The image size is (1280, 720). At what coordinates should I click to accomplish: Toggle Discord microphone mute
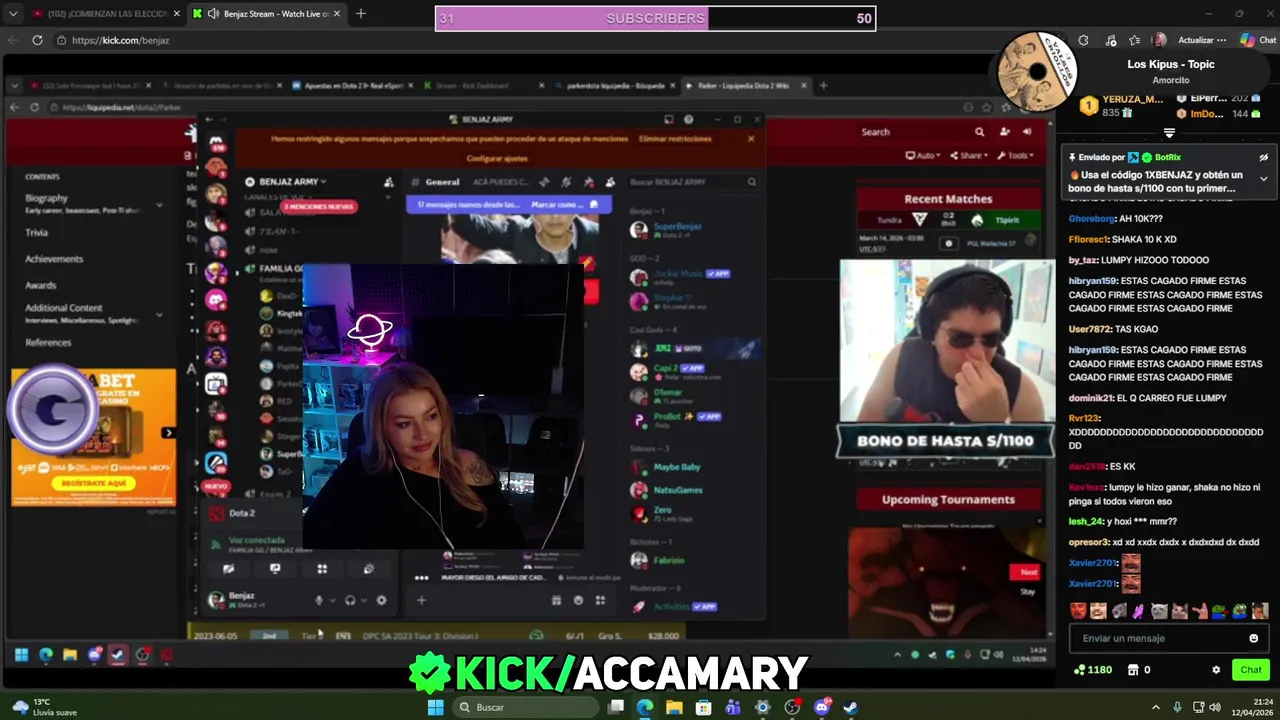click(x=319, y=600)
